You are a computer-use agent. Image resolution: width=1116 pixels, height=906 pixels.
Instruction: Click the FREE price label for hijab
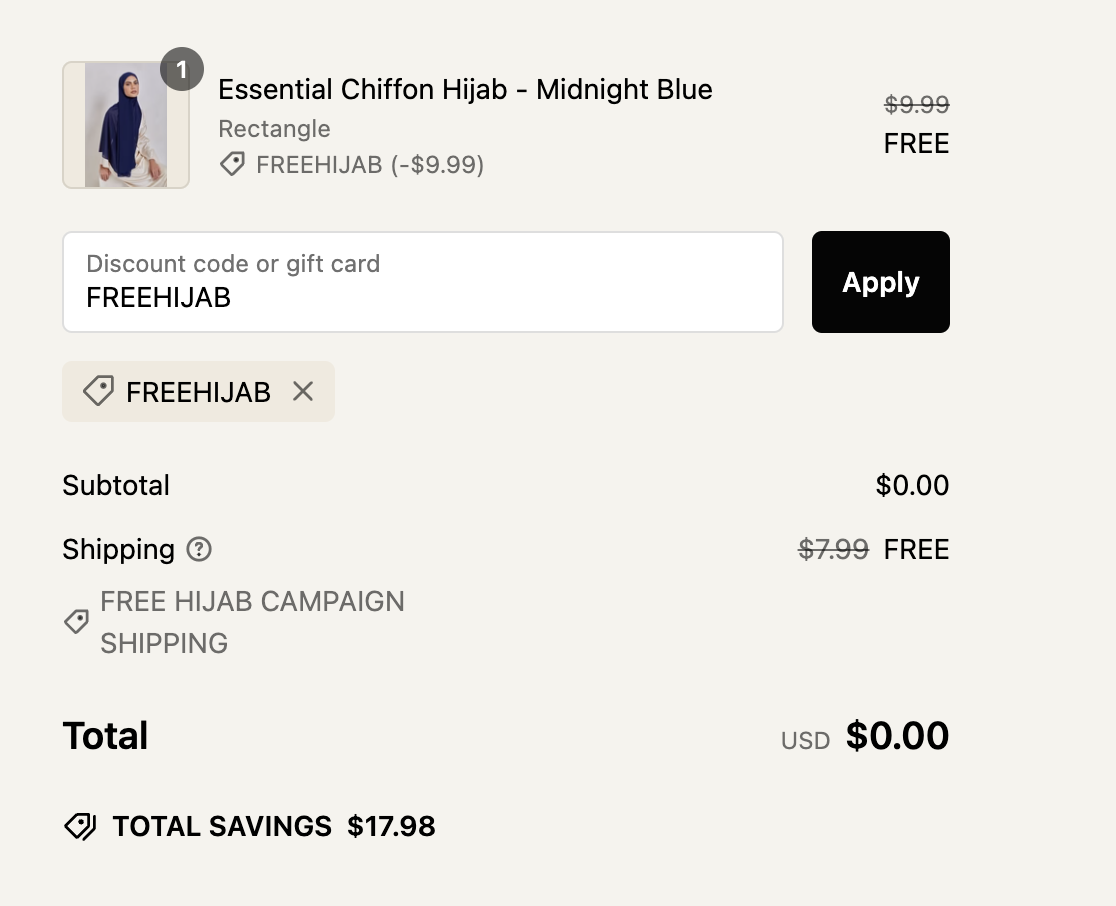coord(916,143)
